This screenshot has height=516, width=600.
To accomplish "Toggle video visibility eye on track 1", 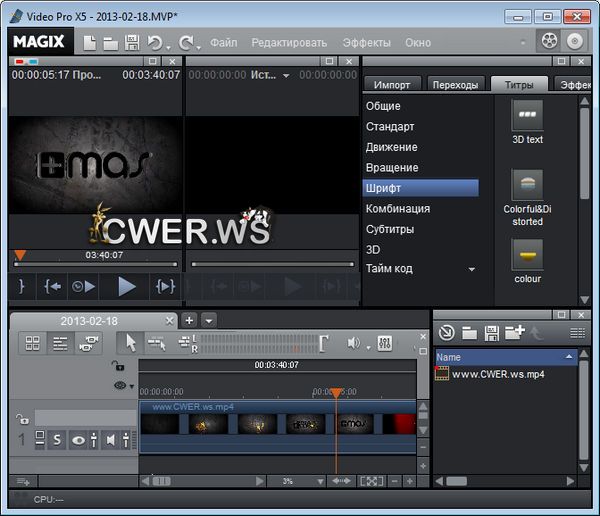I will pos(78,440).
